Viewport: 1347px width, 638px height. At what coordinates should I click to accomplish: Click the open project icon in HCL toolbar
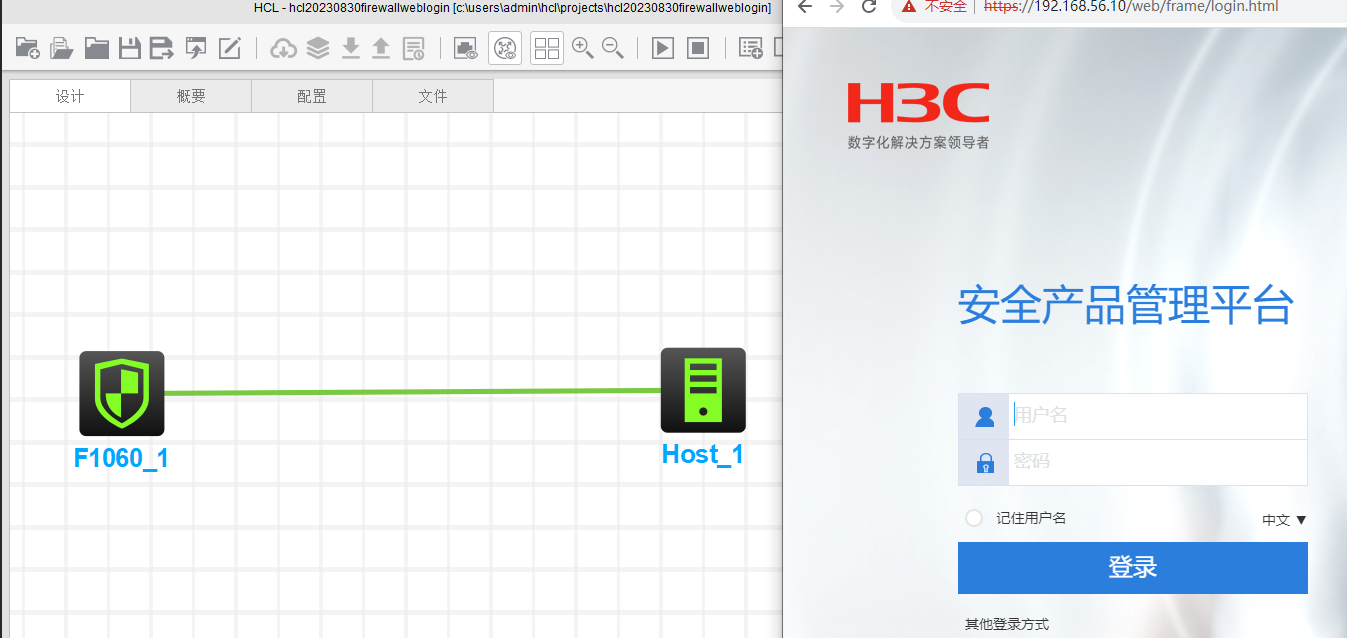(x=62, y=47)
